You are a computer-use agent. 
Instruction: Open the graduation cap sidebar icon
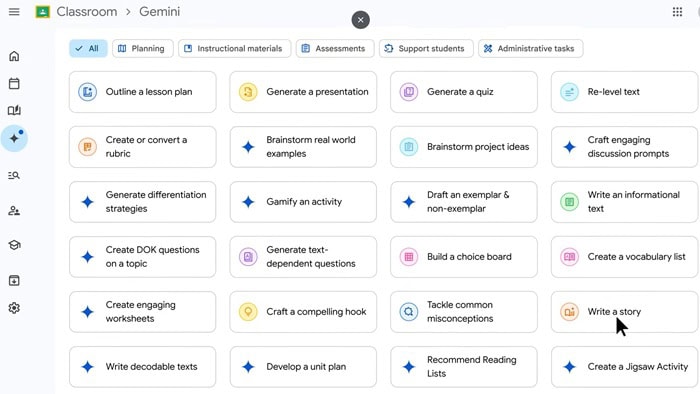pos(14,245)
